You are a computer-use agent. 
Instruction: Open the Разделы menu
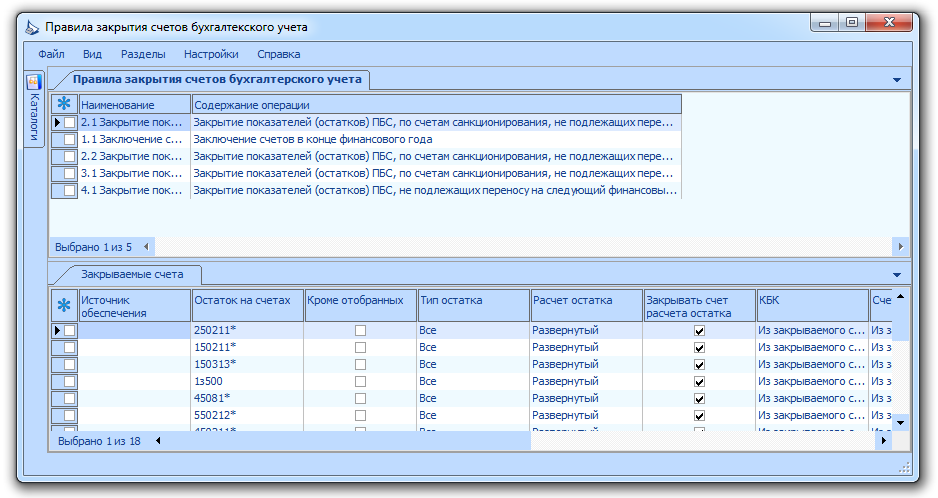click(143, 54)
